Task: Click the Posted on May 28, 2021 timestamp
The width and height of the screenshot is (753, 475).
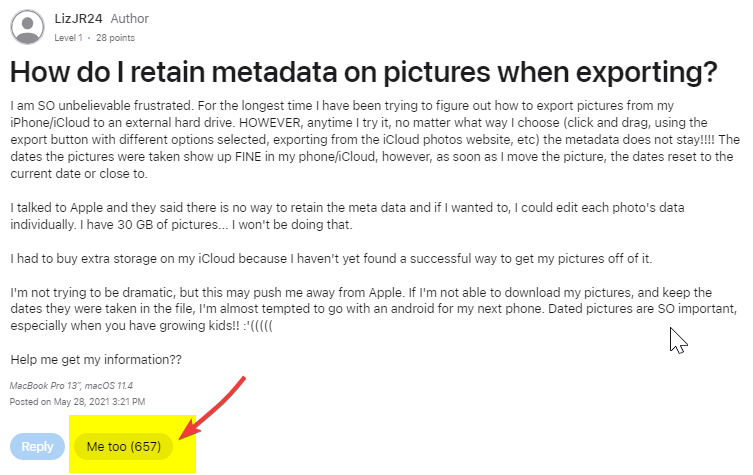Action: (77, 402)
